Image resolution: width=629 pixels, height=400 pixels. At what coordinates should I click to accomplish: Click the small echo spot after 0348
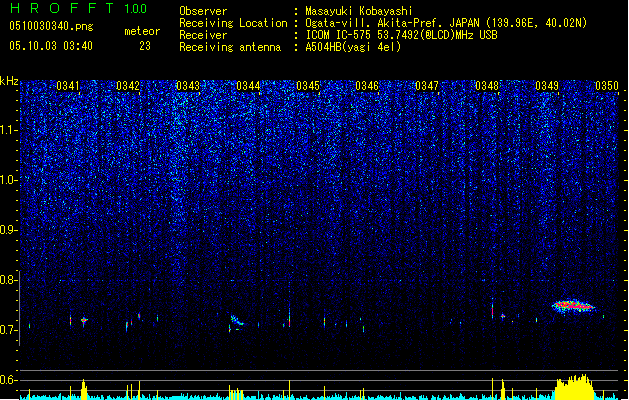(x=503, y=316)
